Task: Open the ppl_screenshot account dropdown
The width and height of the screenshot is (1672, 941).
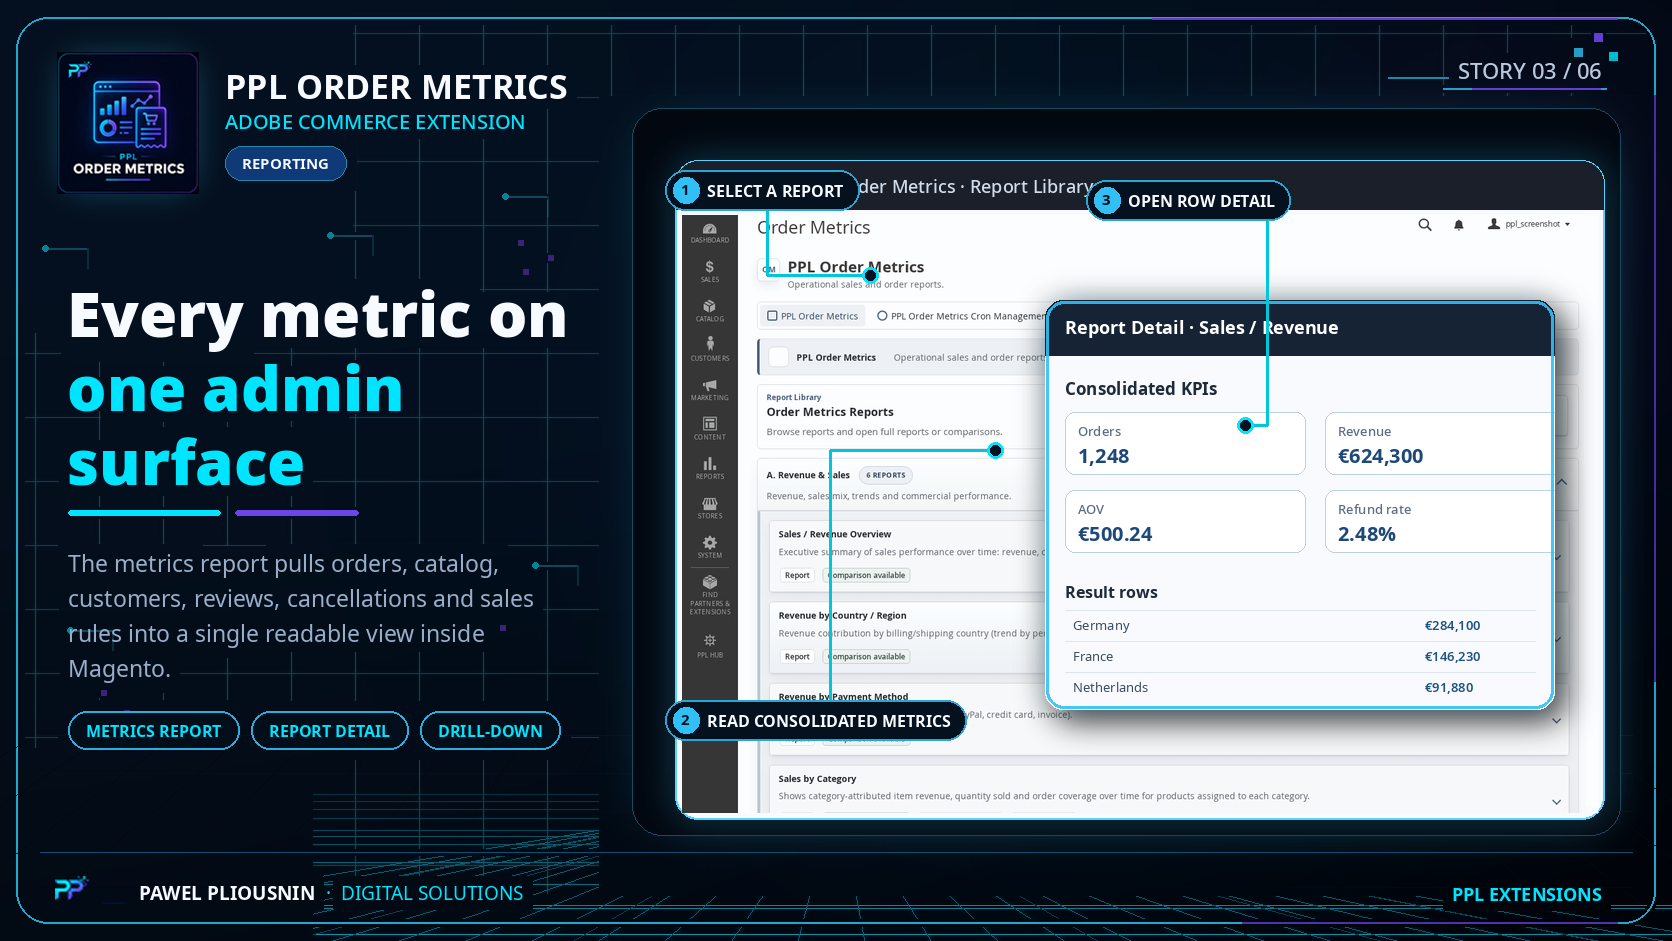Action: (x=1529, y=224)
